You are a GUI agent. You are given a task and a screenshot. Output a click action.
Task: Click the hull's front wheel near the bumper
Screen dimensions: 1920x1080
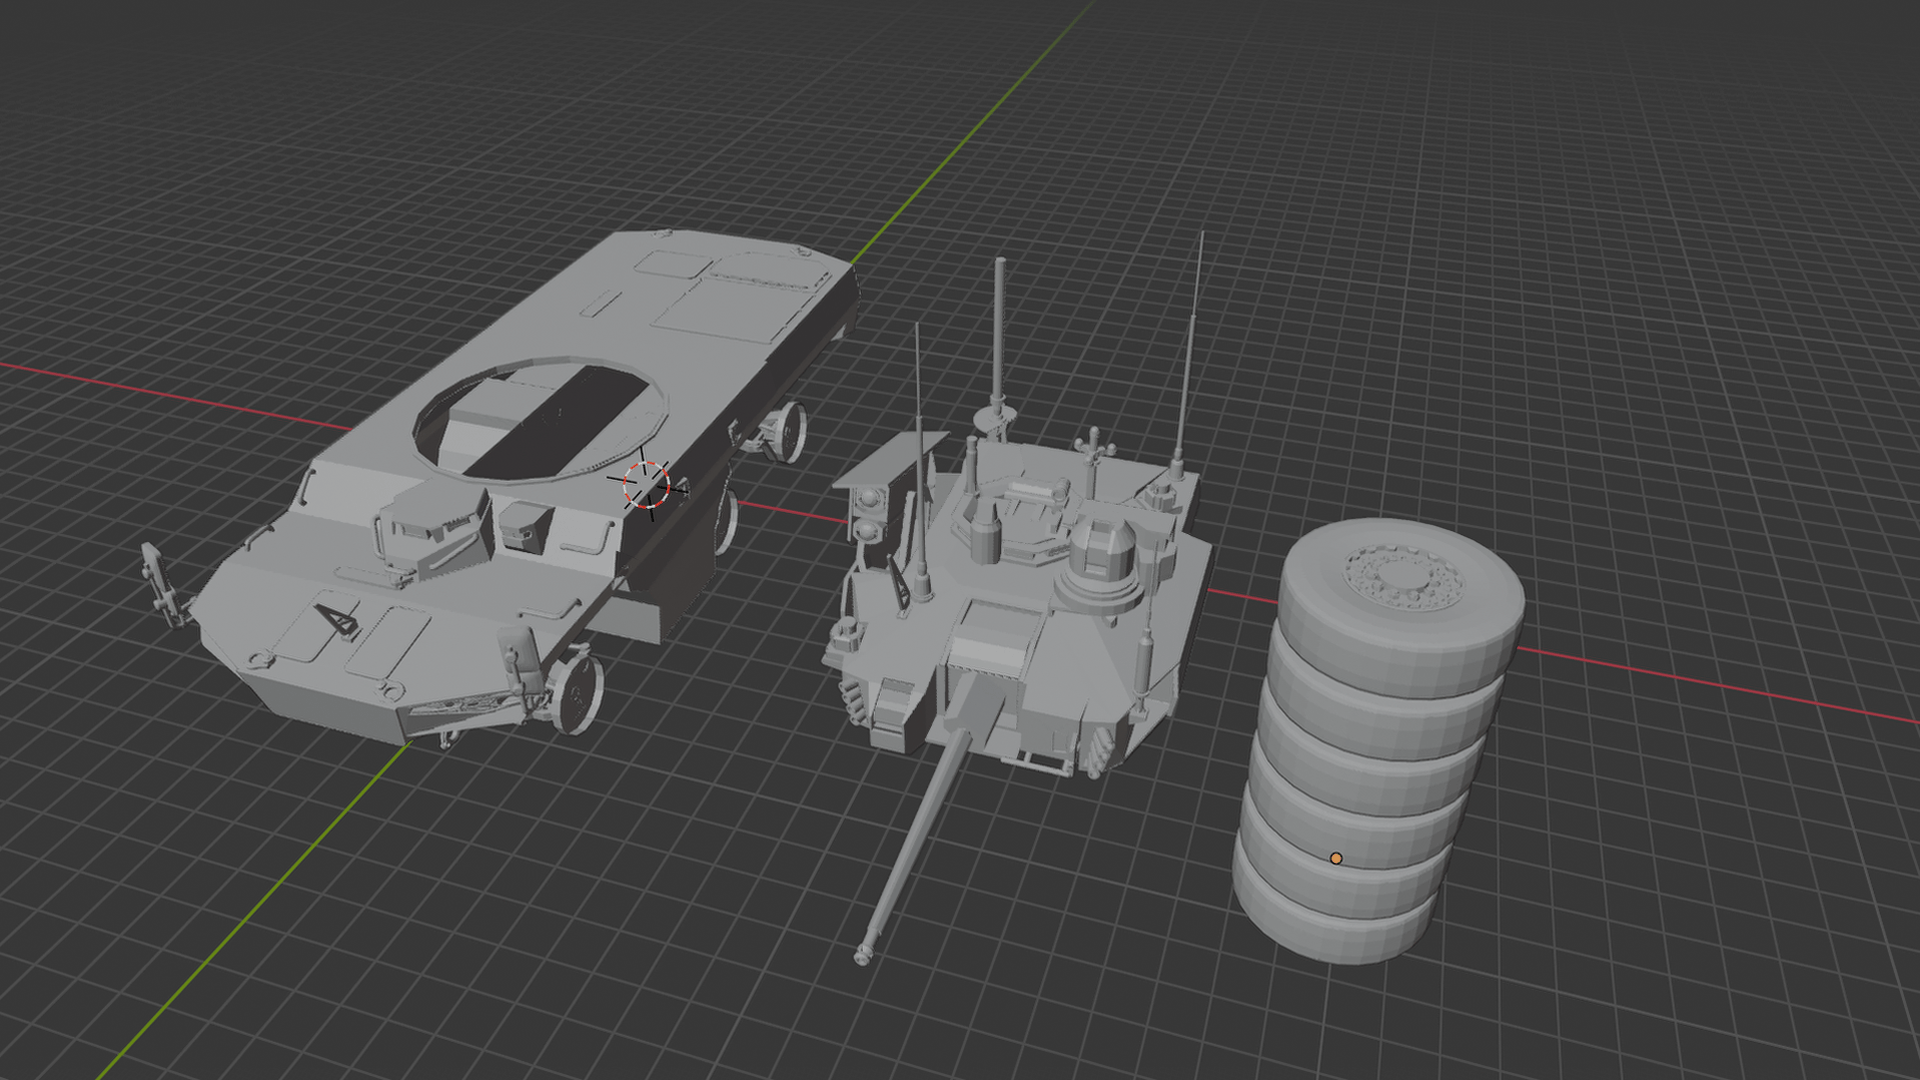[x=577, y=693]
